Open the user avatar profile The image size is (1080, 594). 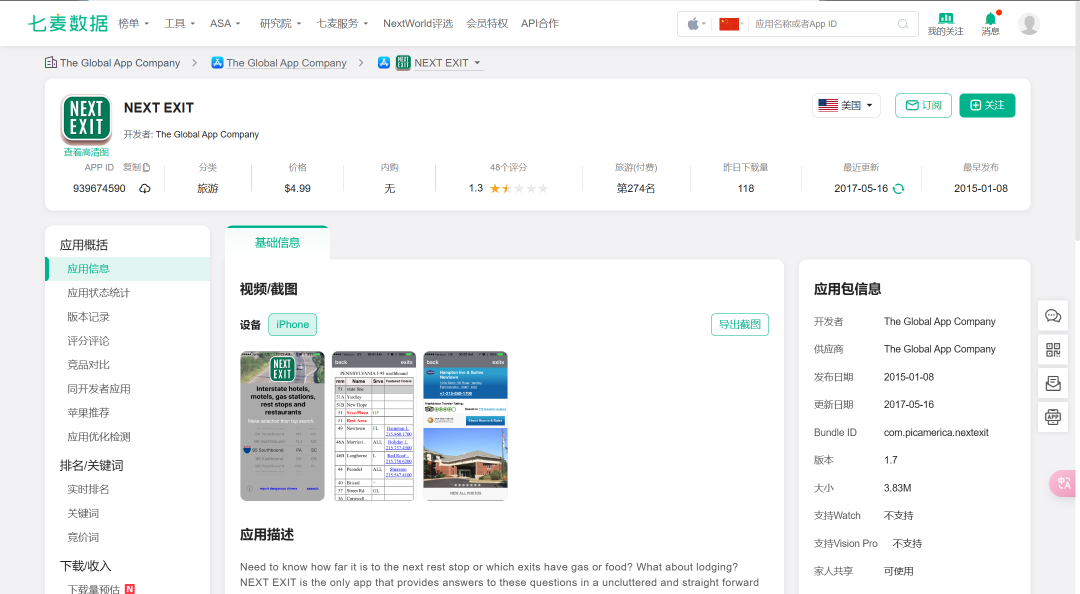coord(1028,23)
